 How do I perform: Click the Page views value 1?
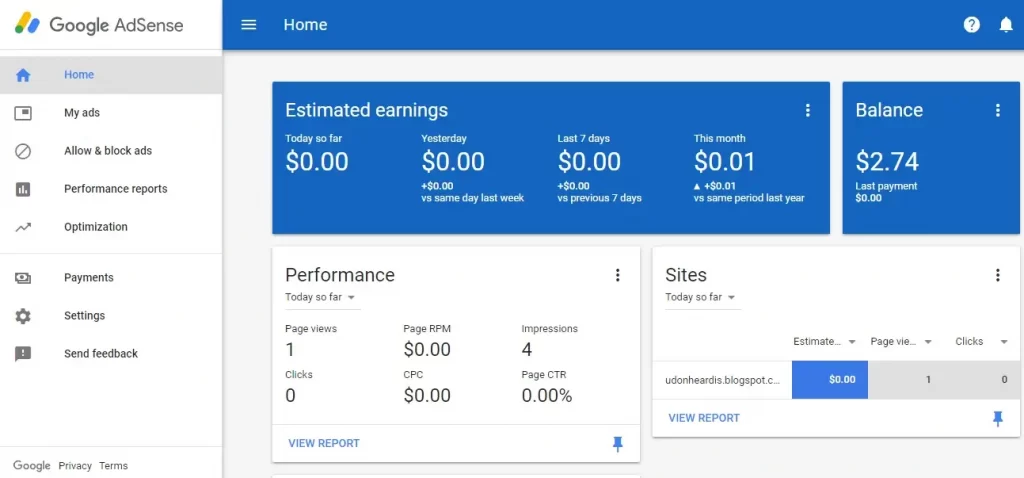(x=290, y=350)
